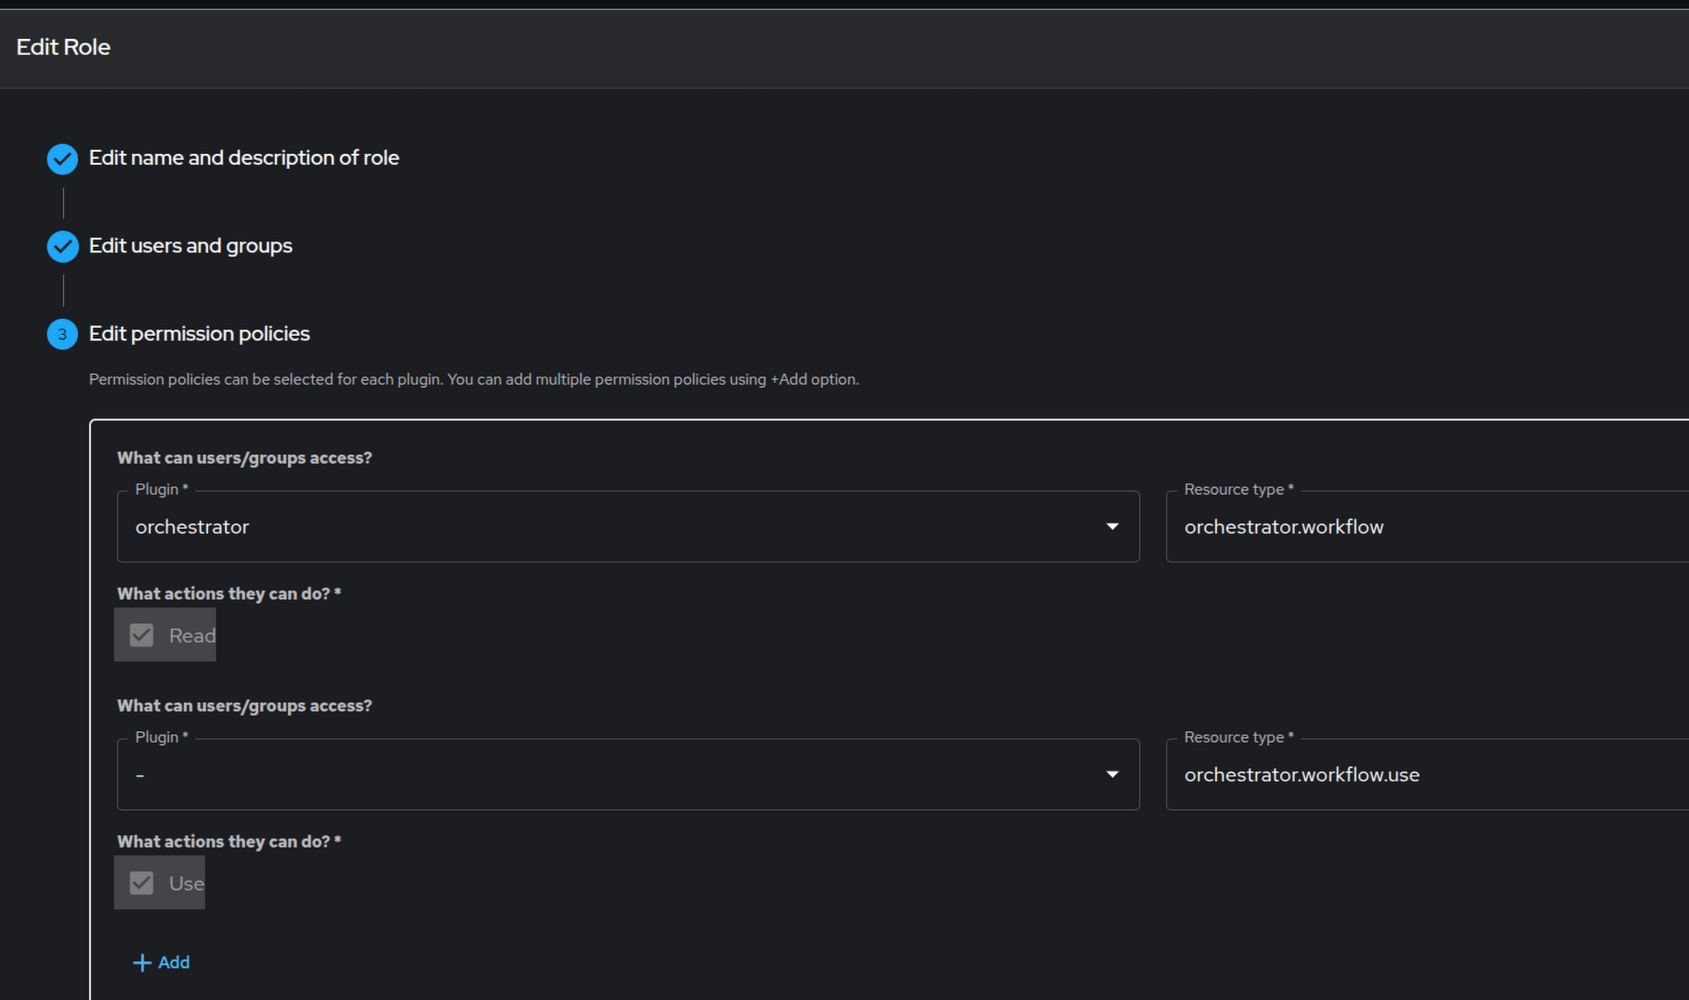Toggle the Read action checkbox

pyautogui.click(x=142, y=635)
